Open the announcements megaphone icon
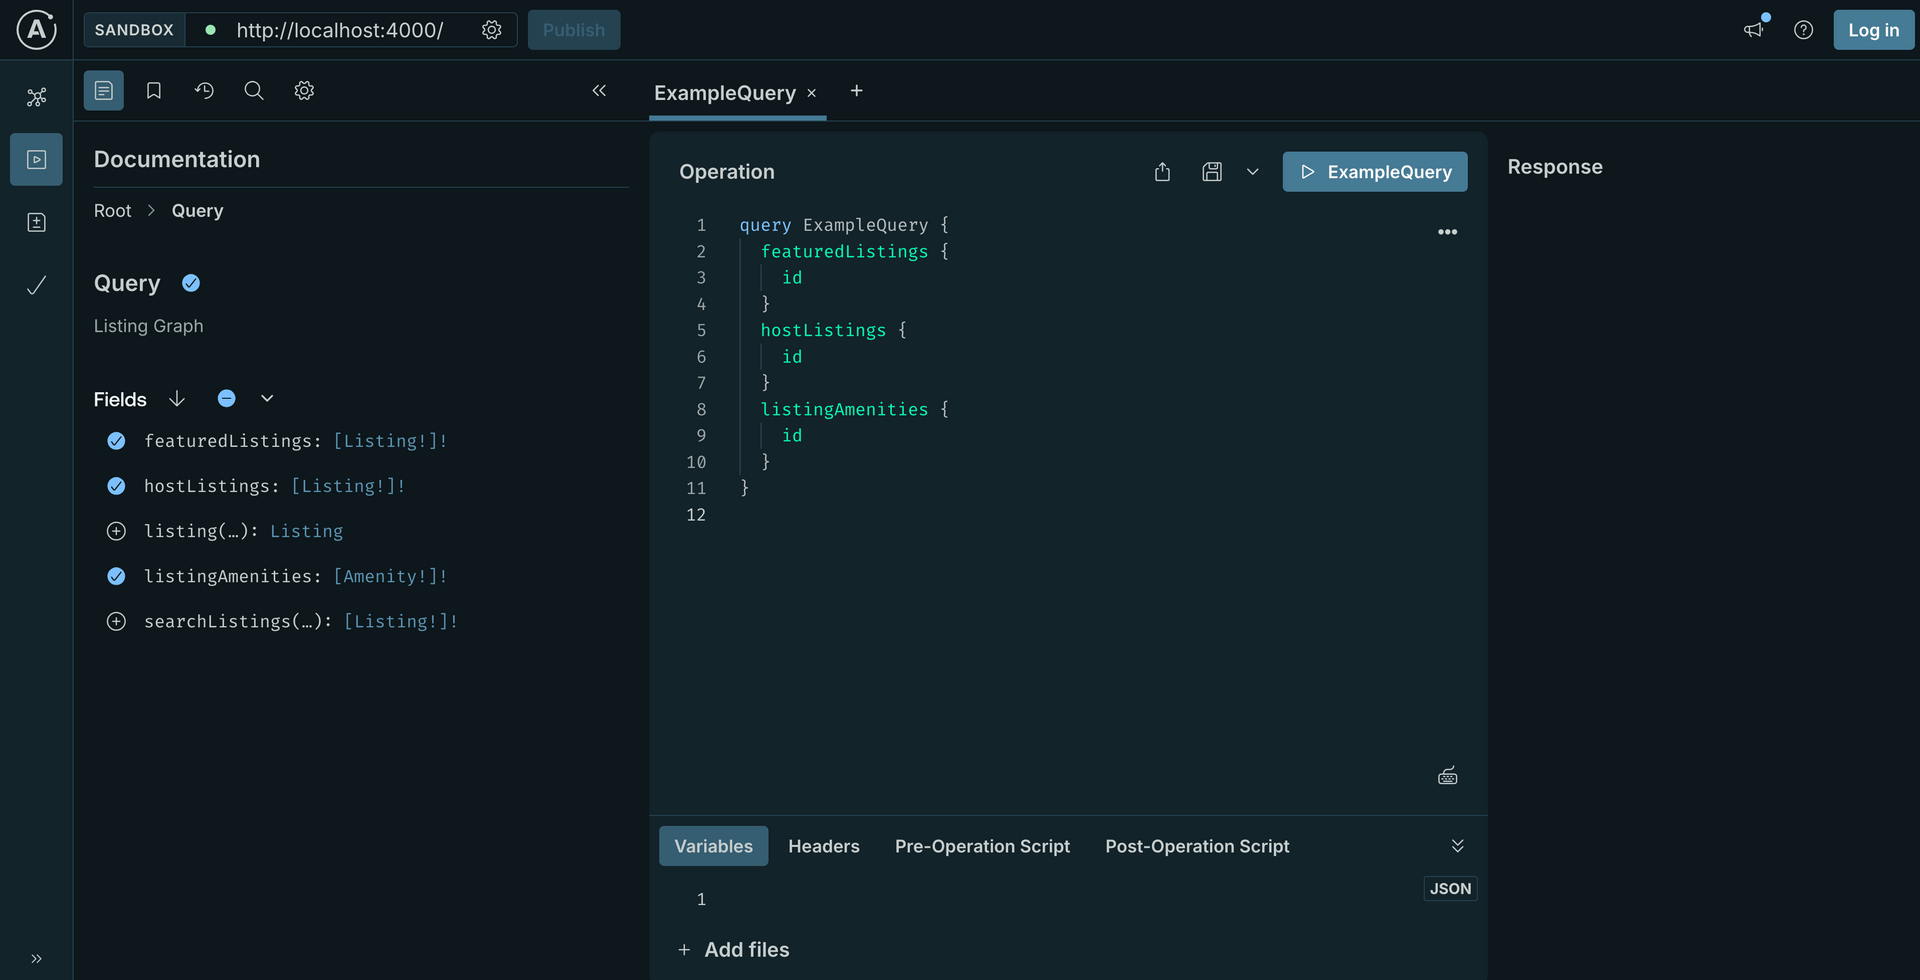The width and height of the screenshot is (1920, 980). point(1753,30)
